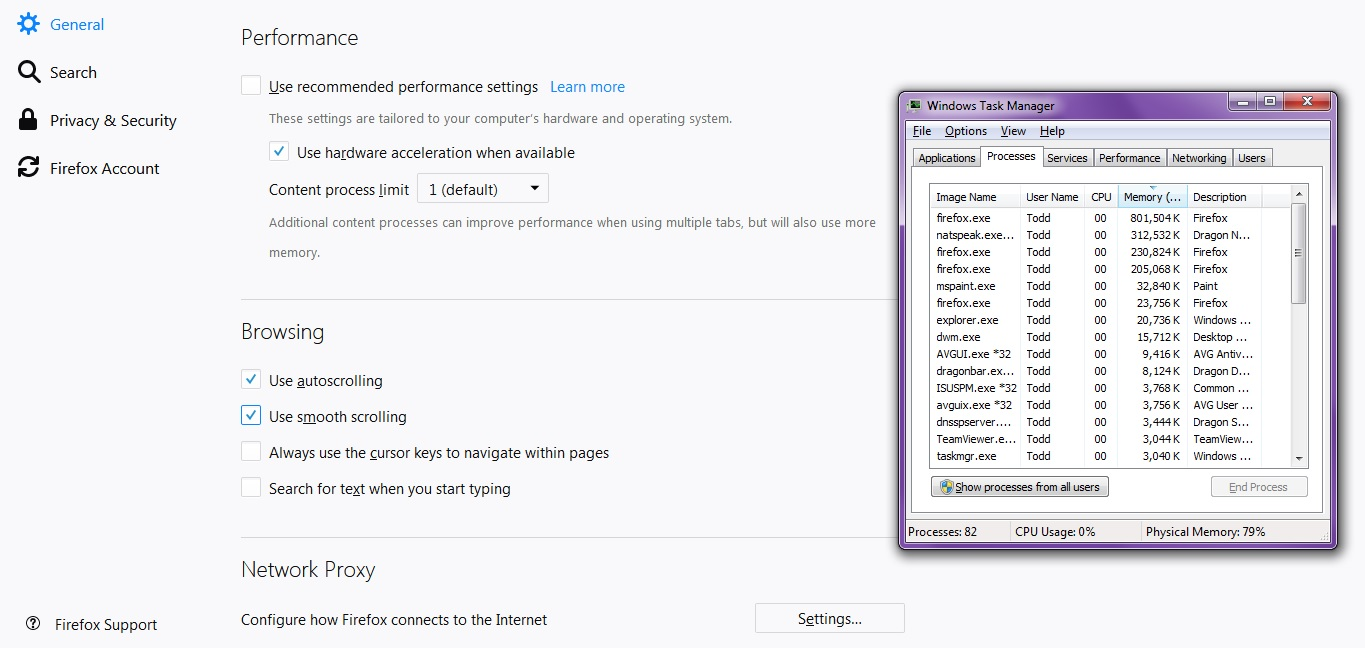
Task: Enable Use recommended performance settings checkbox
Action: click(x=251, y=86)
